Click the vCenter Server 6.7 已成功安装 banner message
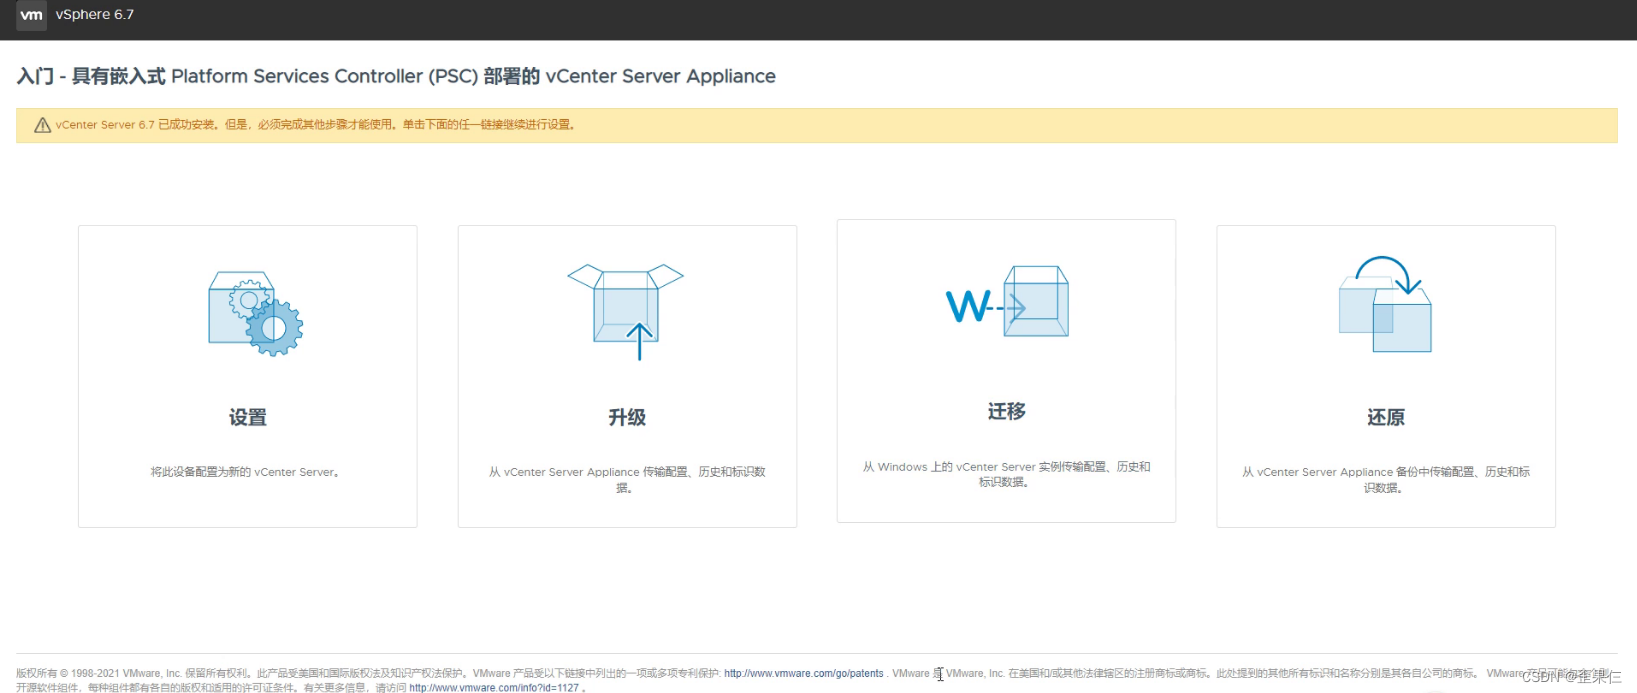 pos(315,125)
